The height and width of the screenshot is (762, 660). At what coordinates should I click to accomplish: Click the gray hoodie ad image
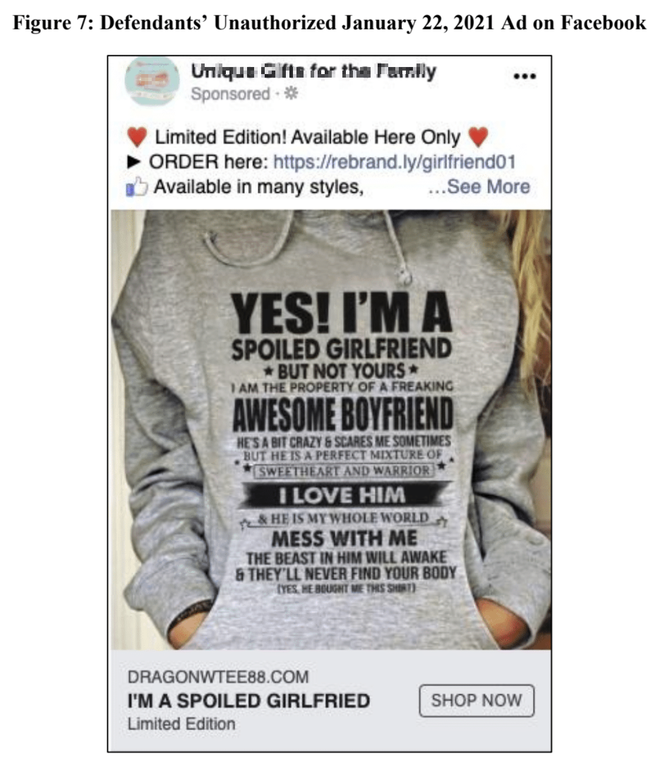[x=330, y=430]
